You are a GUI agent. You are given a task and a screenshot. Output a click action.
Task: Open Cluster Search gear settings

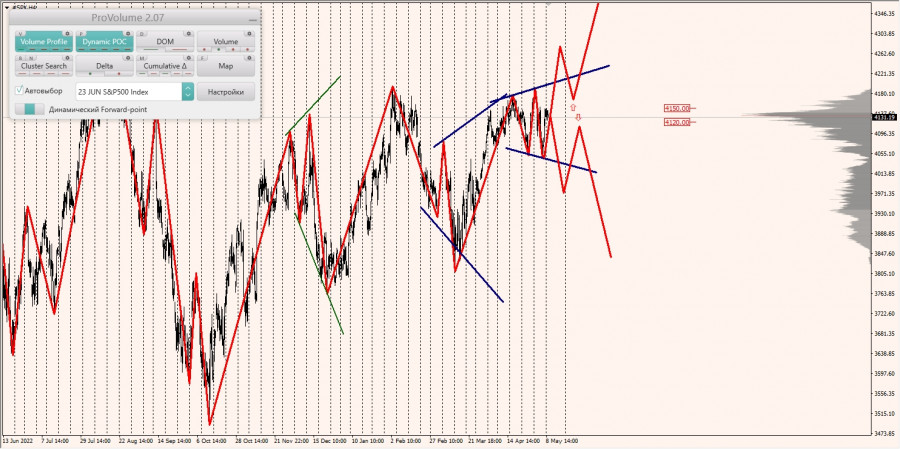point(67,58)
